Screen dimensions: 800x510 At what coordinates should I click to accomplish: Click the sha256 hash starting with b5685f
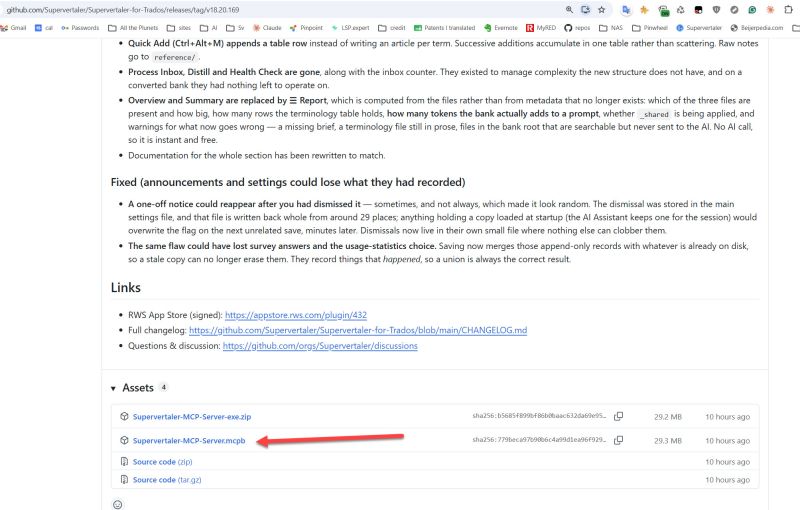[539, 416]
